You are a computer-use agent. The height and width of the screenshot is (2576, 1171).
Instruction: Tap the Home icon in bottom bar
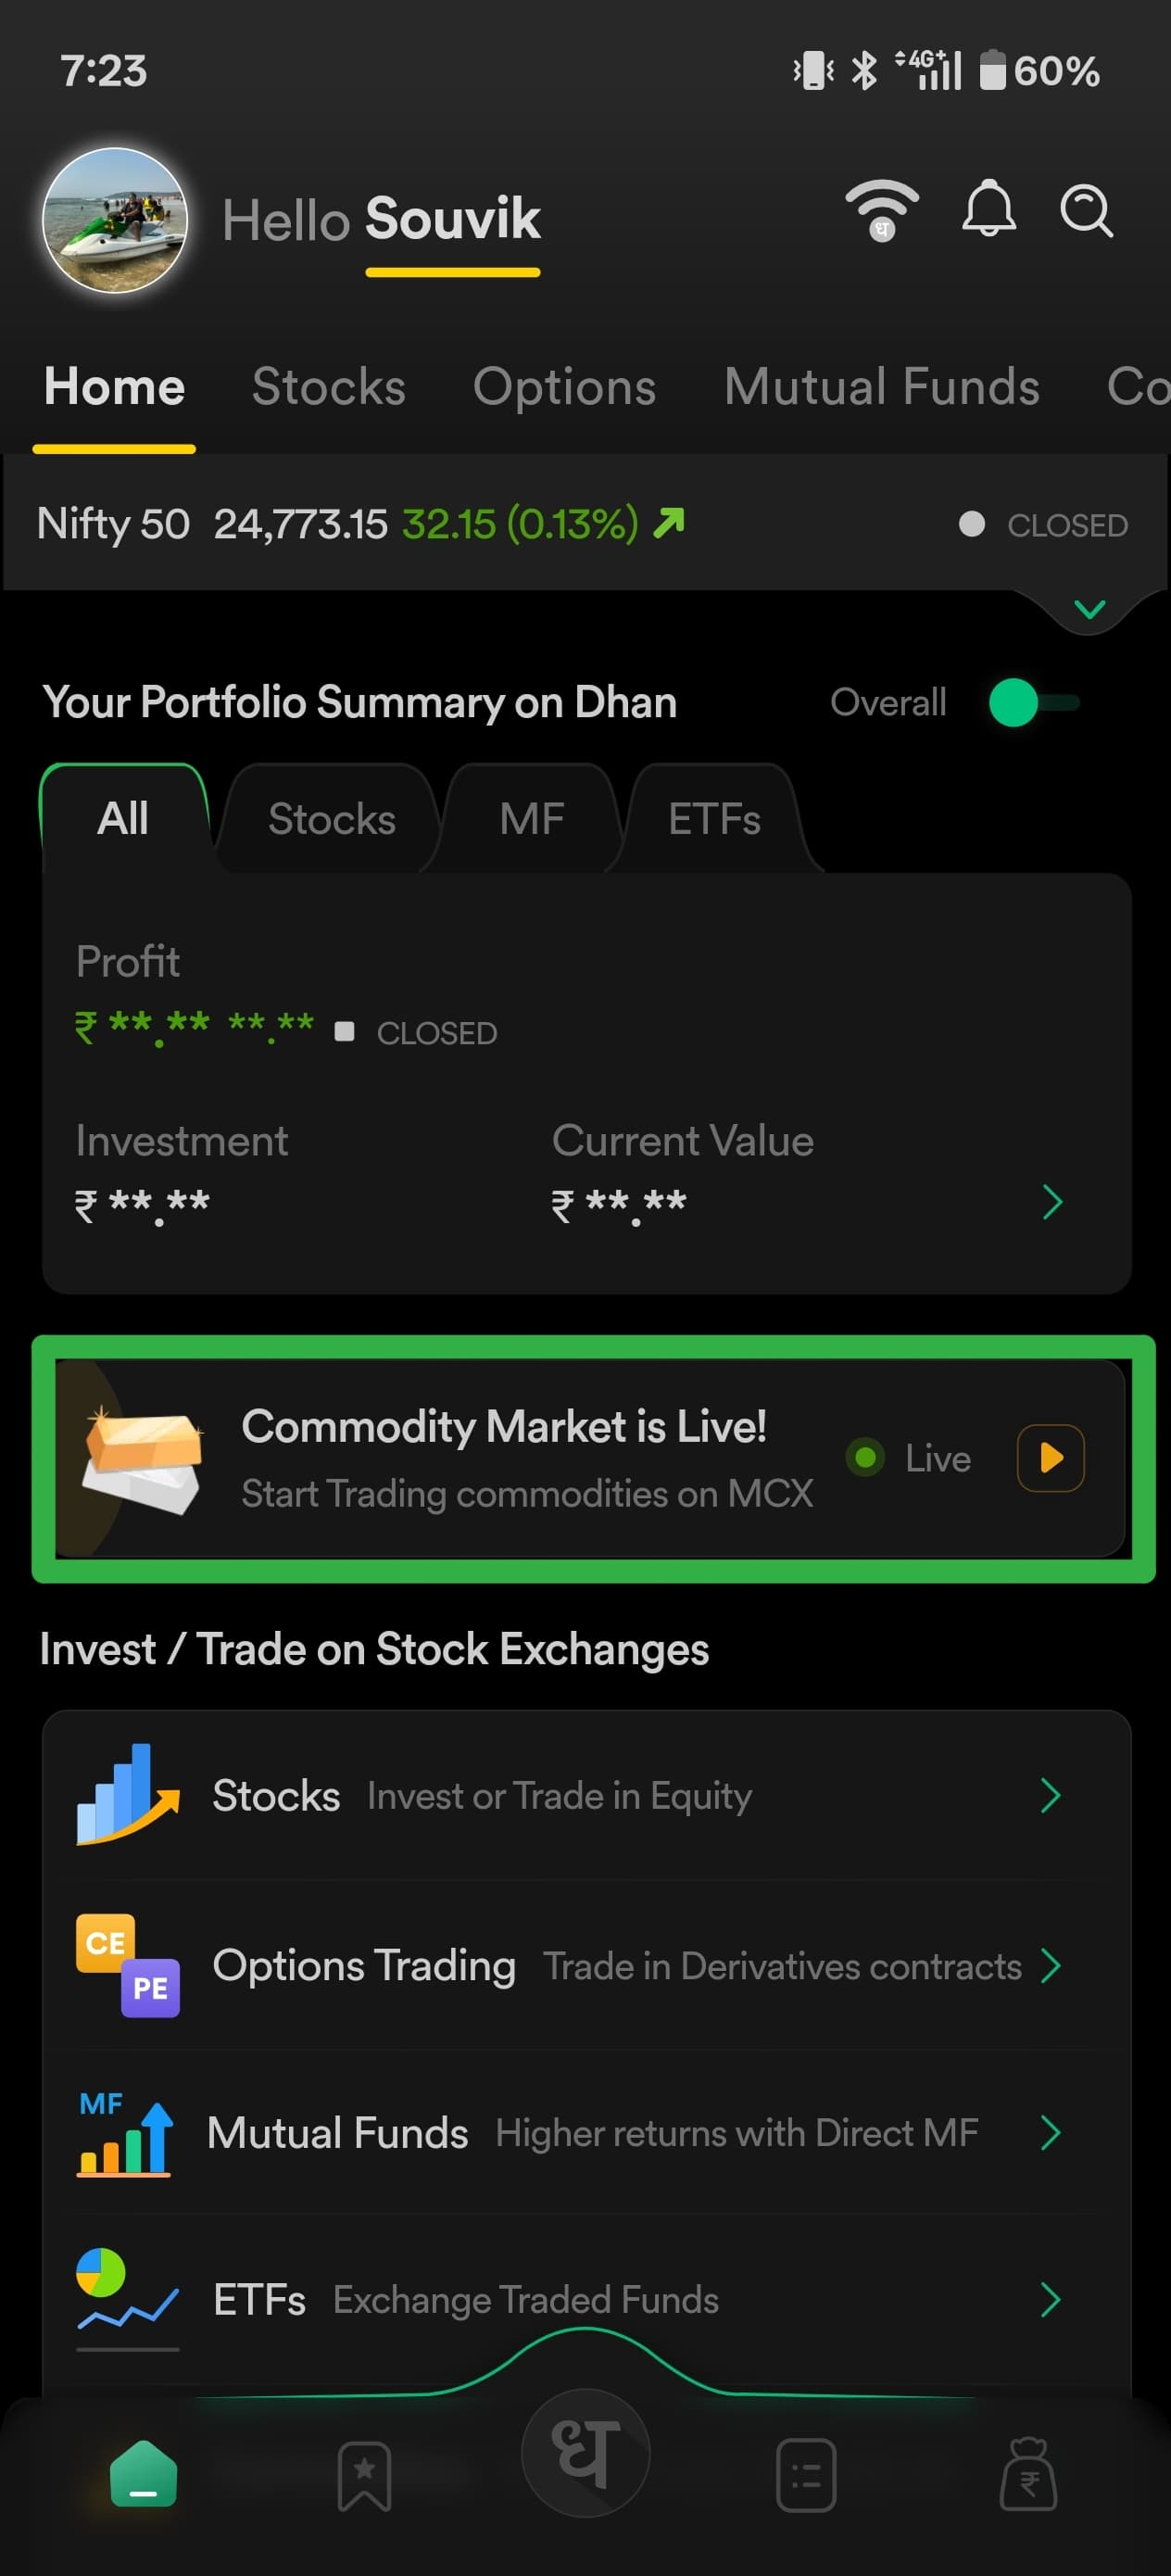(144, 2476)
